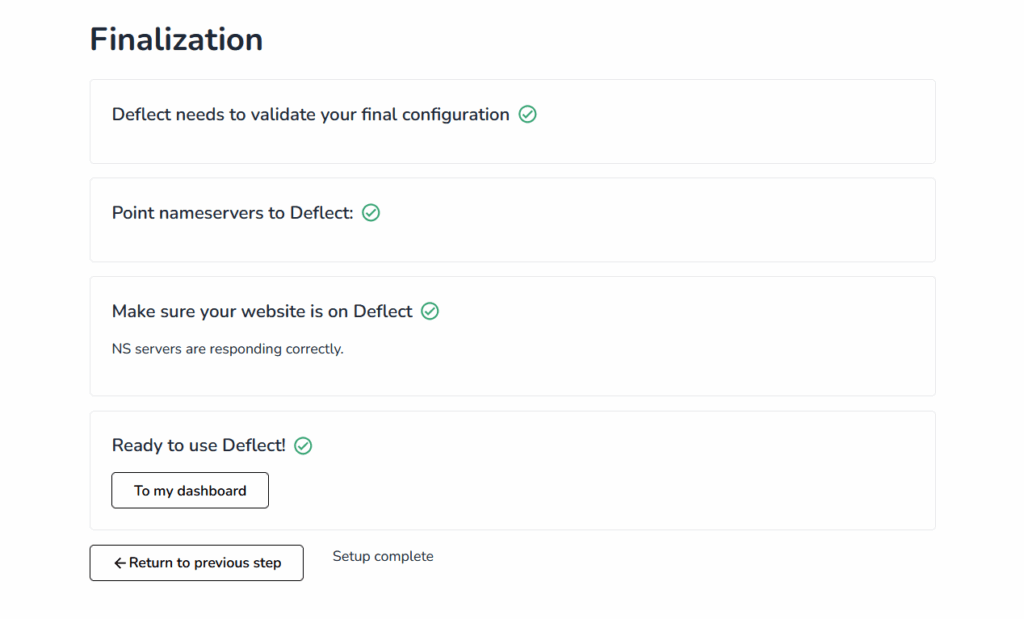Screen dimensions: 1024x619
Task: Go back with Return to previous step
Action: pyautogui.click(x=197, y=563)
